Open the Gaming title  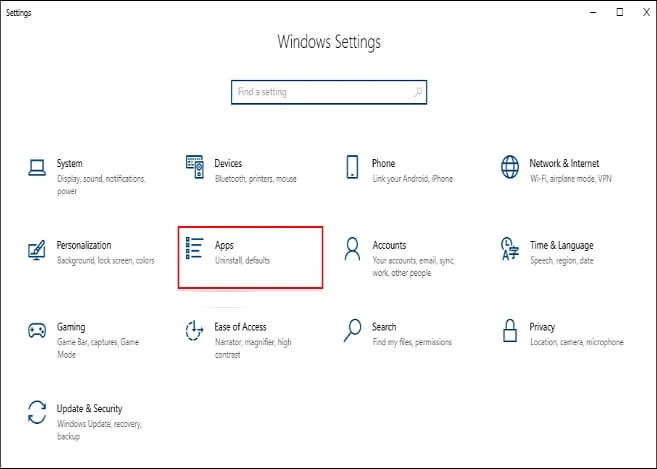click(x=71, y=327)
